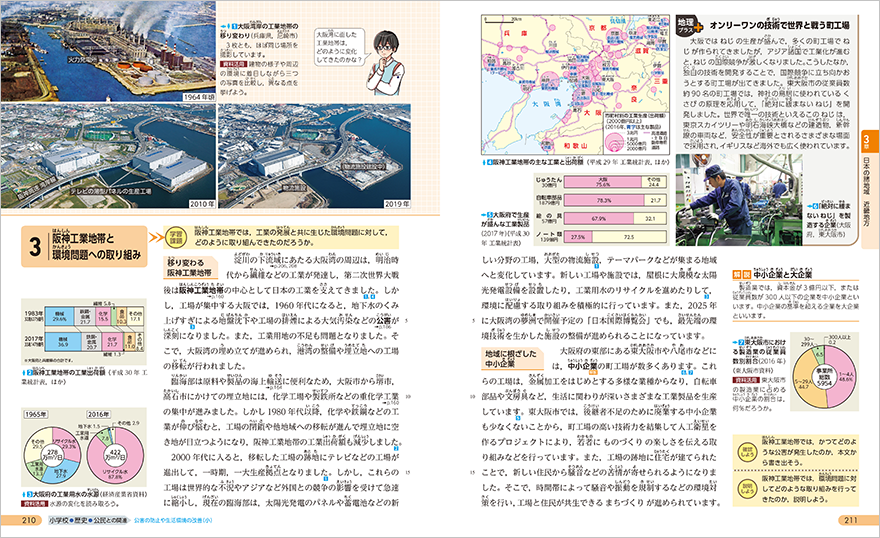The height and width of the screenshot is (538, 880).
Task: Click the 学習課題 round badge icon
Action: coord(176,238)
